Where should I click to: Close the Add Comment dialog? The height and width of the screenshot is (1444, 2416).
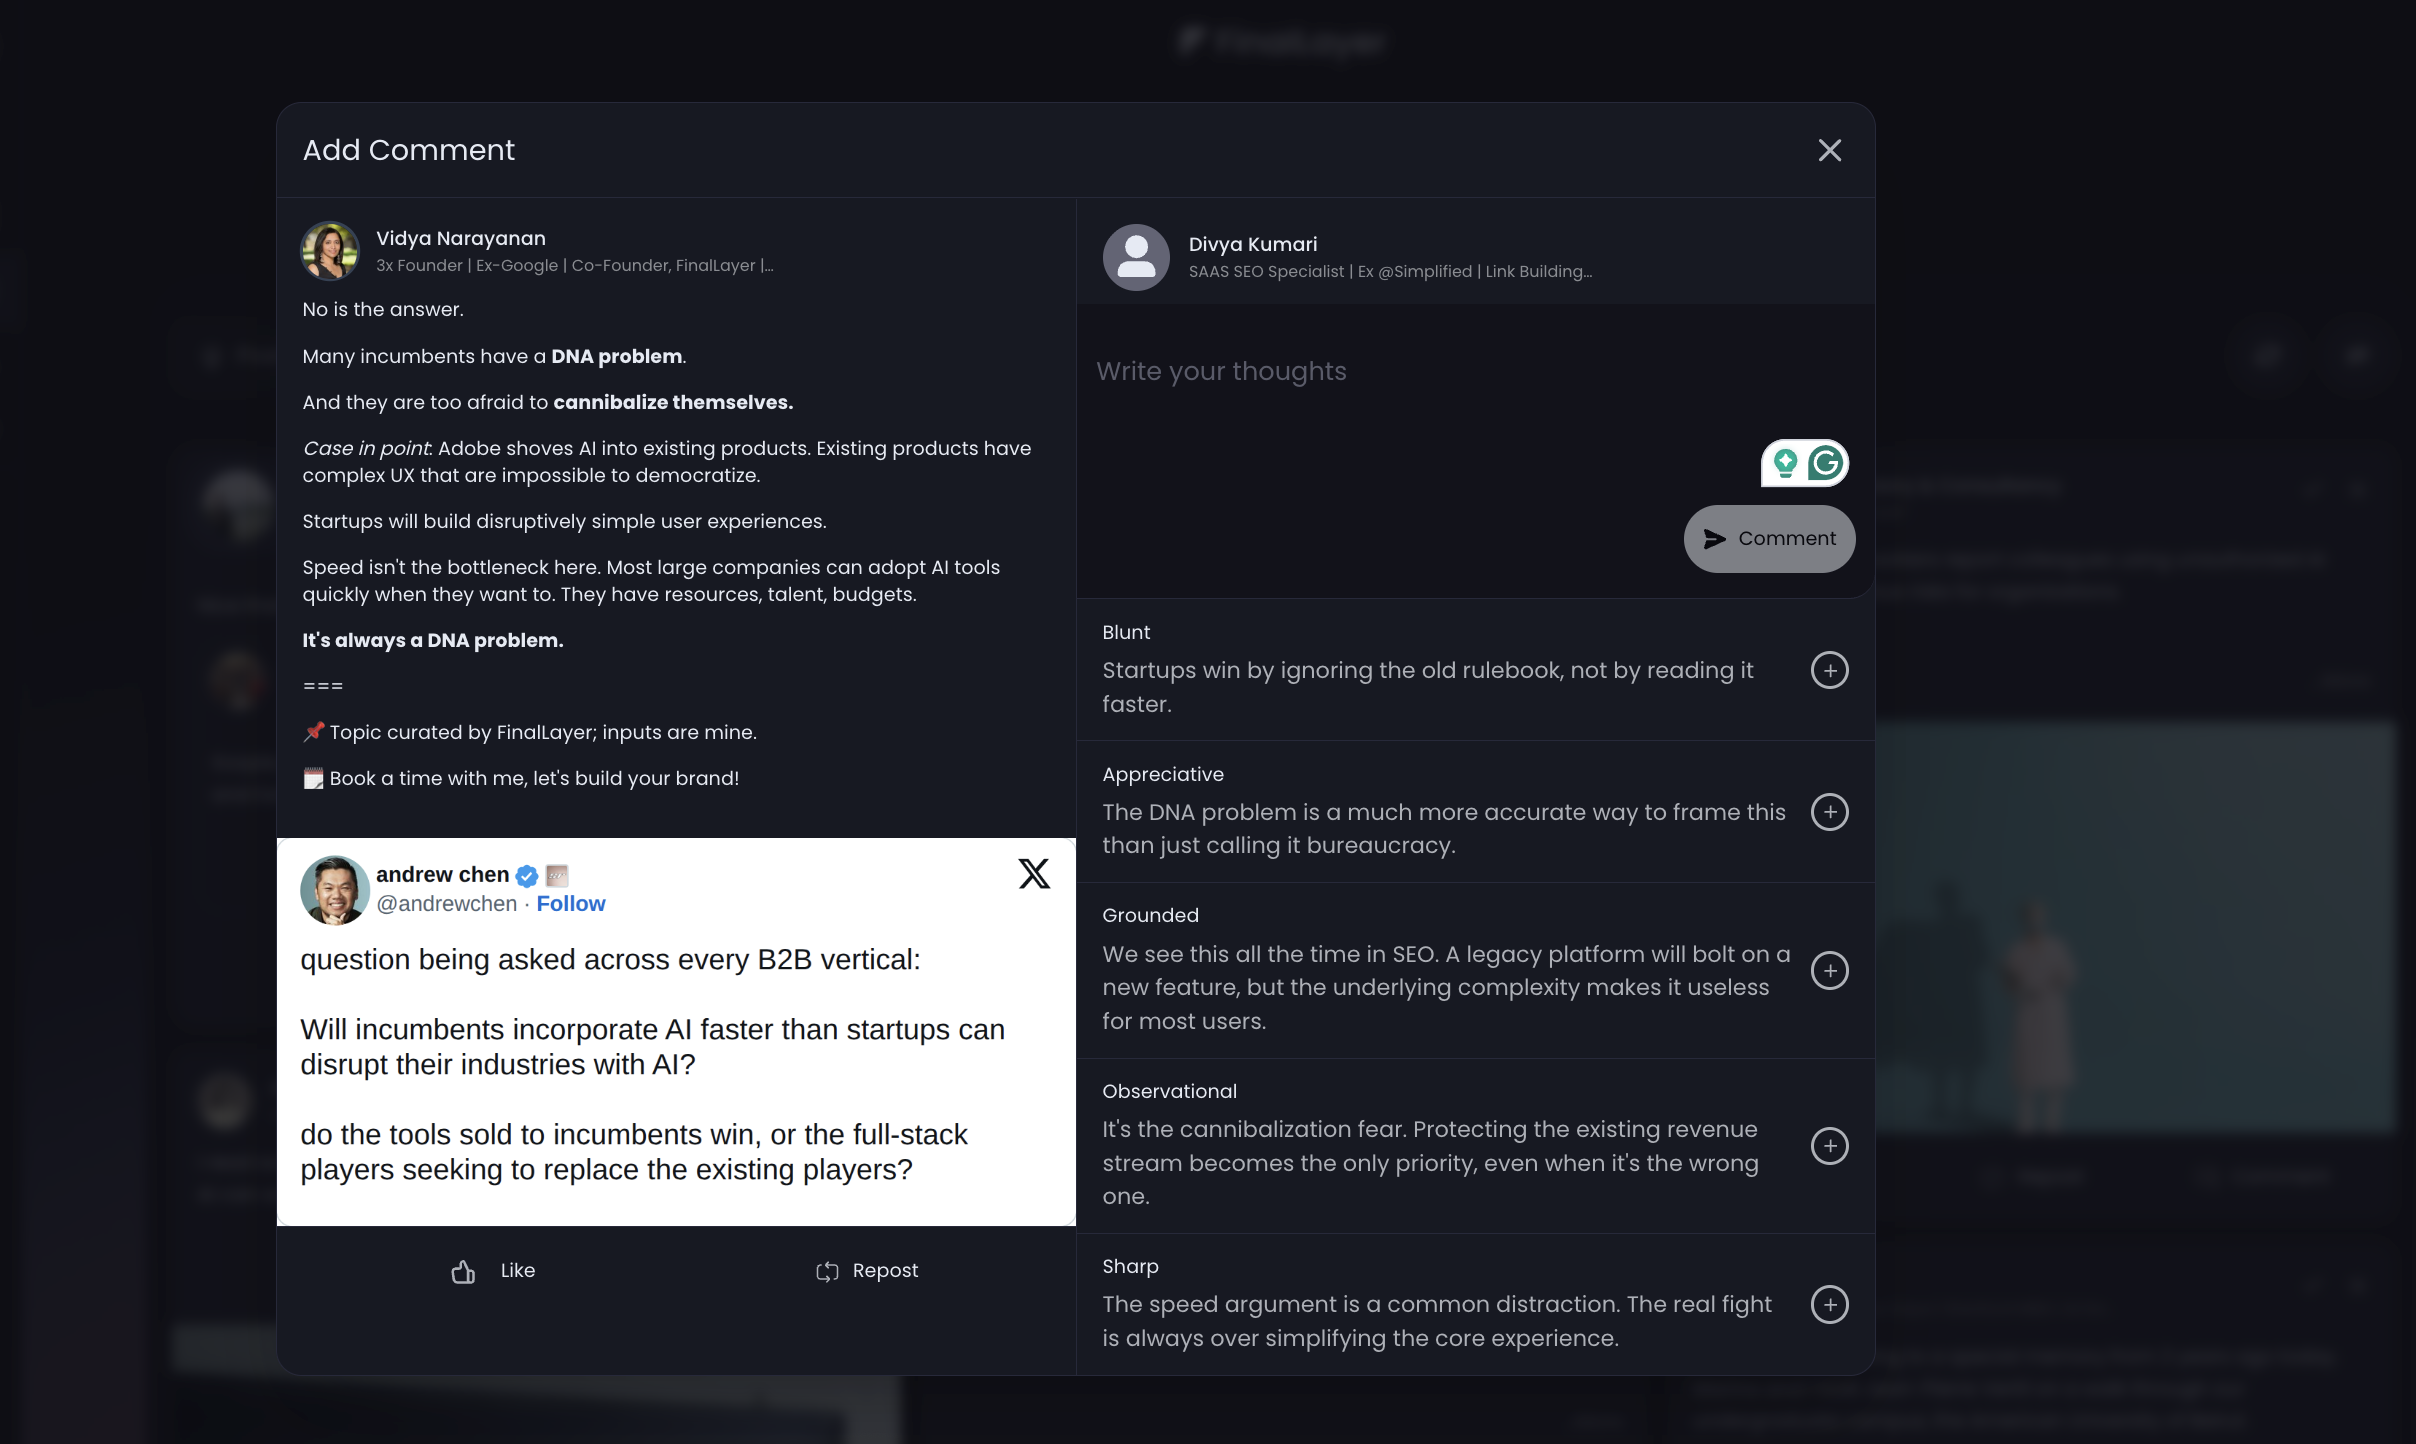1829,150
